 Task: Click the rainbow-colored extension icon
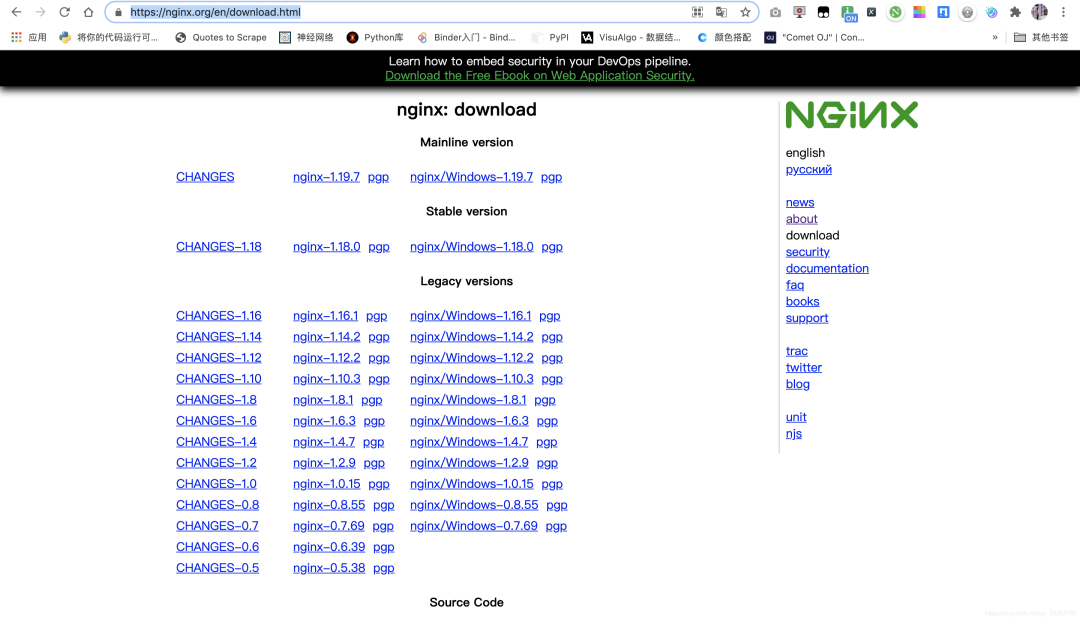click(920, 12)
